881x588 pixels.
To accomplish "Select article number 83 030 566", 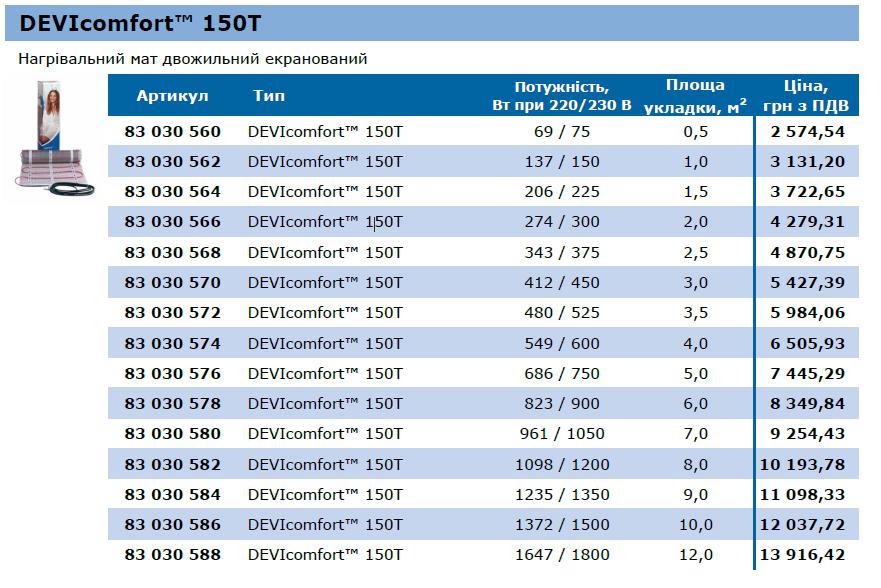I will pos(172,222).
